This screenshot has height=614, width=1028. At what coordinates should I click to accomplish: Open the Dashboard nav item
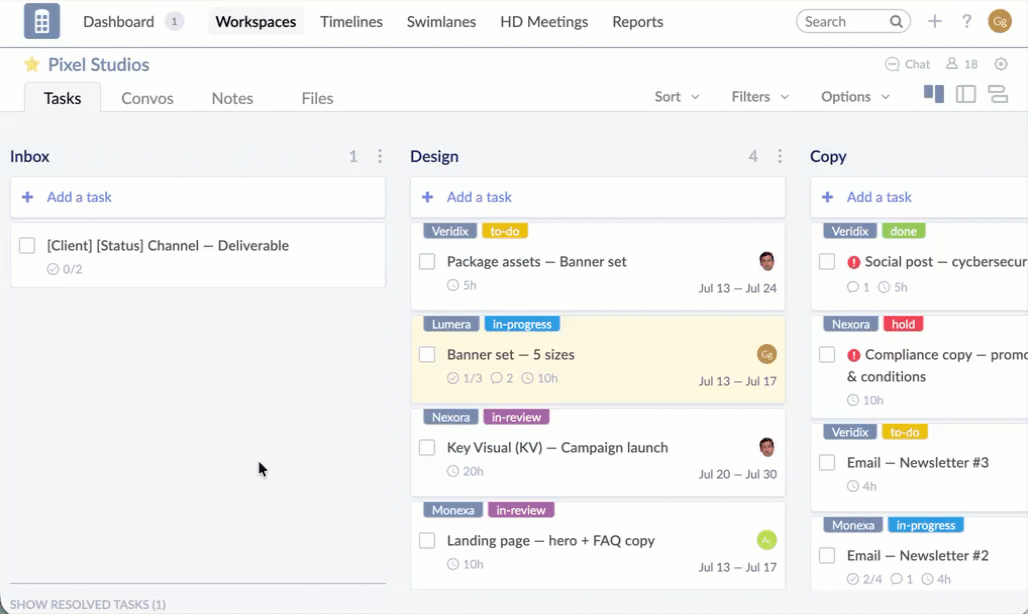point(119,22)
